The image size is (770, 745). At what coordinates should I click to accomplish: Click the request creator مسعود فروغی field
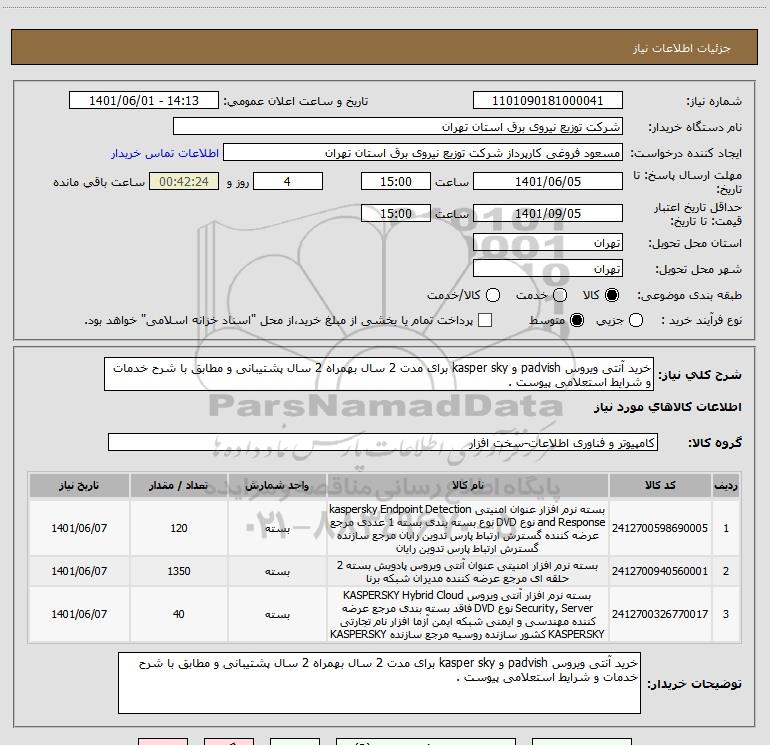tap(423, 153)
